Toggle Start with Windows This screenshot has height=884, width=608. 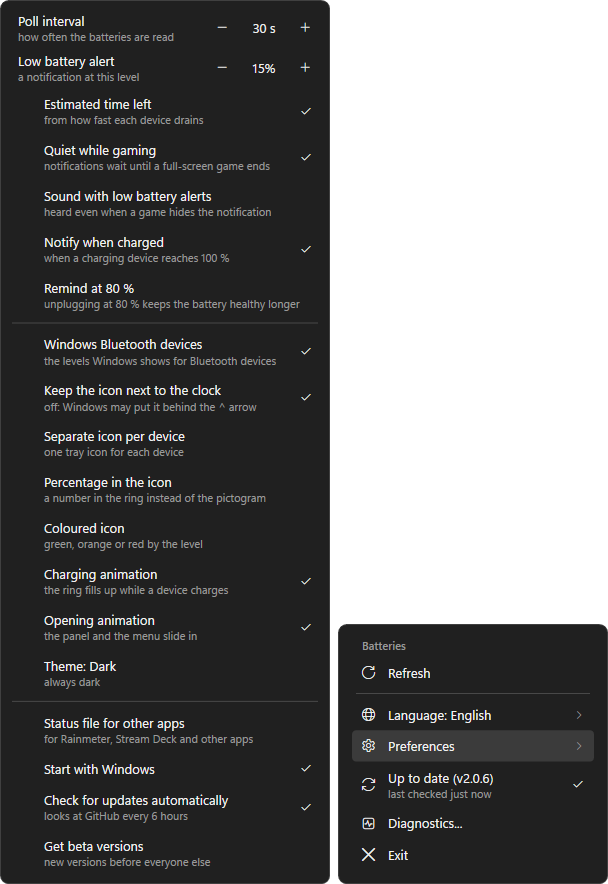click(x=165, y=769)
